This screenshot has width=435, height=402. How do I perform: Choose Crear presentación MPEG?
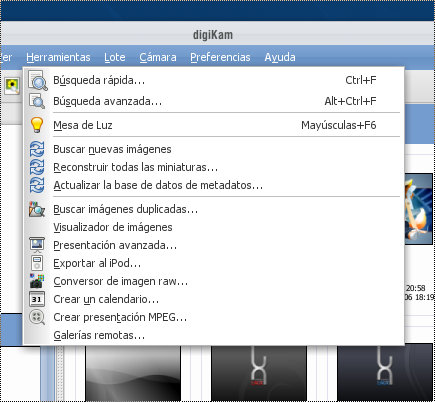(x=213, y=317)
